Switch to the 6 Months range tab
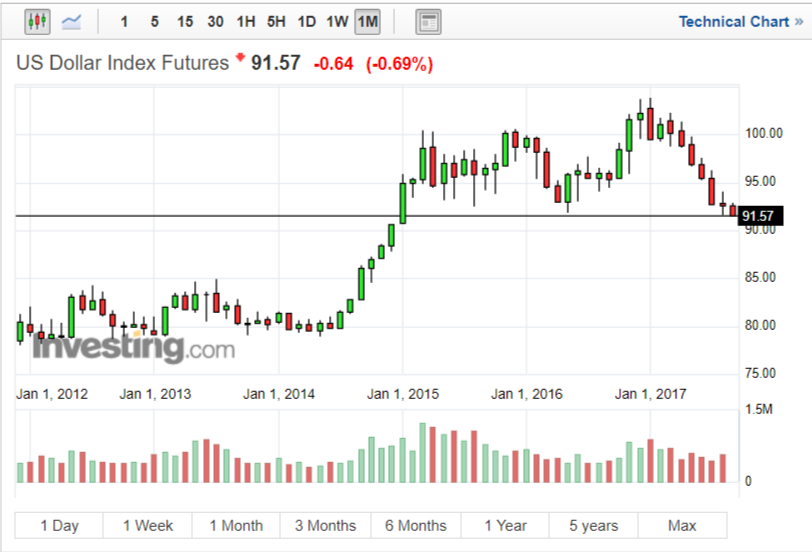The image size is (812, 552). tap(415, 525)
